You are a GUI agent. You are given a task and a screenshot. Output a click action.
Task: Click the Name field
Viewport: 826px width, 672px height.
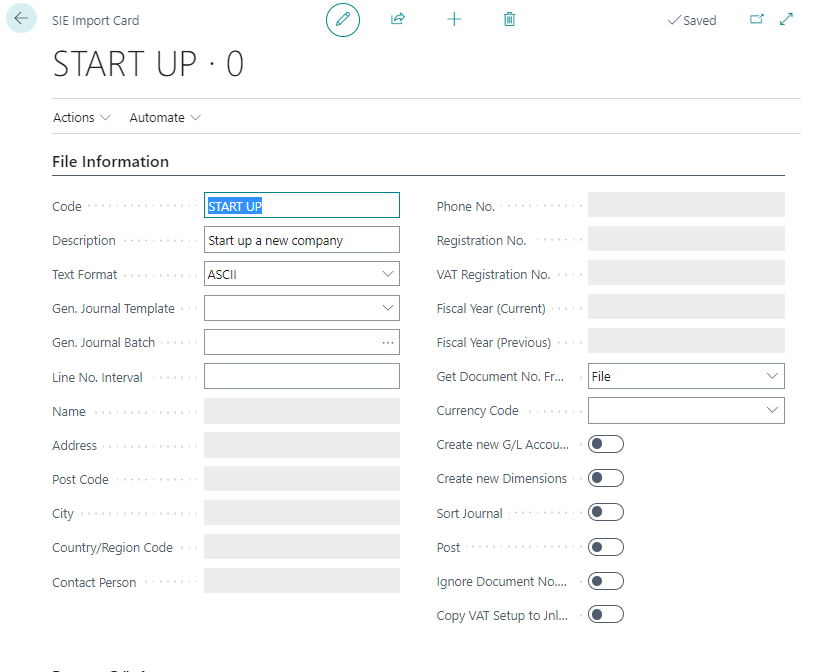(301, 411)
